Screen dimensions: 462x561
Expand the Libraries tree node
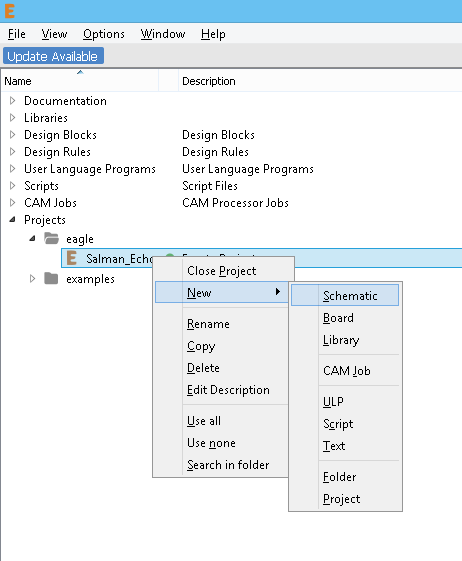13,117
